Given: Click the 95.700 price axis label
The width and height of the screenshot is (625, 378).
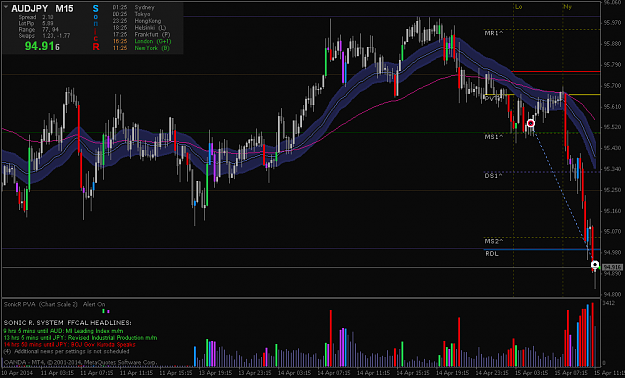Looking at the screenshot, I should (x=612, y=85).
